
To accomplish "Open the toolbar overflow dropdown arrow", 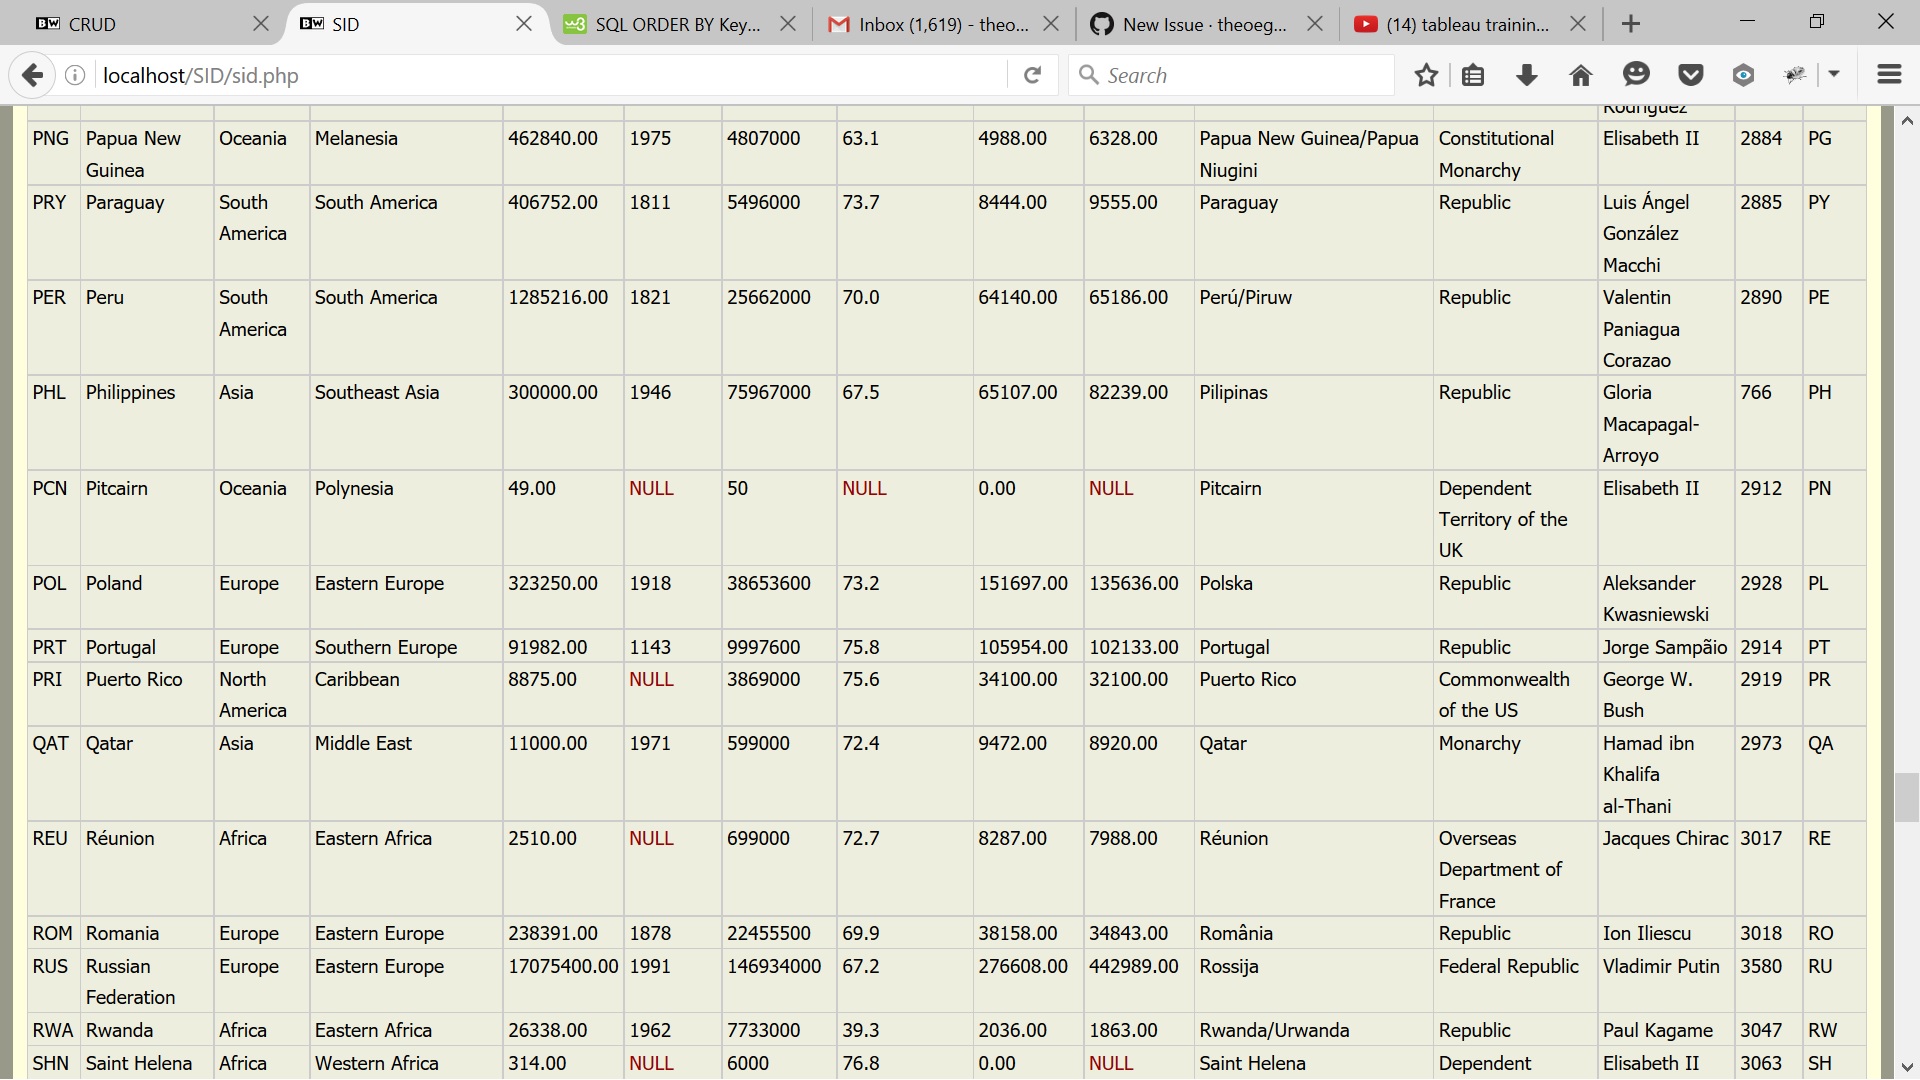I will (1836, 74).
